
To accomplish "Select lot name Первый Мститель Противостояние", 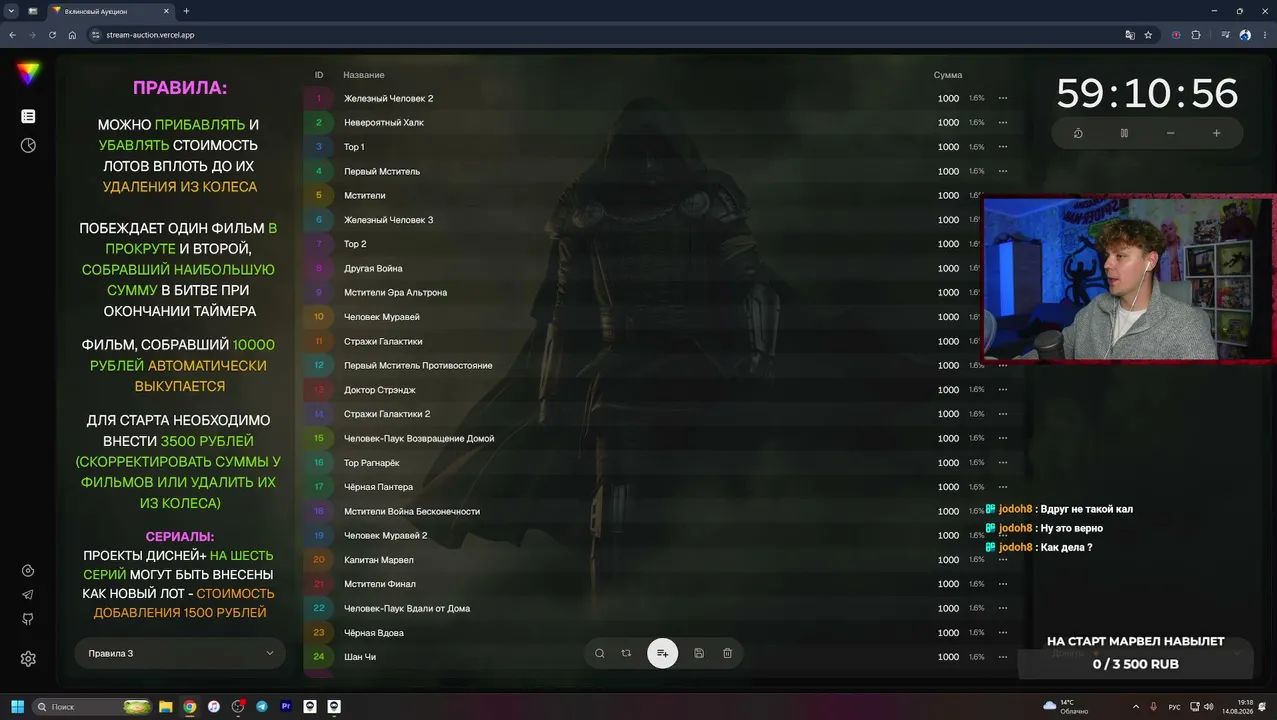I will (418, 366).
